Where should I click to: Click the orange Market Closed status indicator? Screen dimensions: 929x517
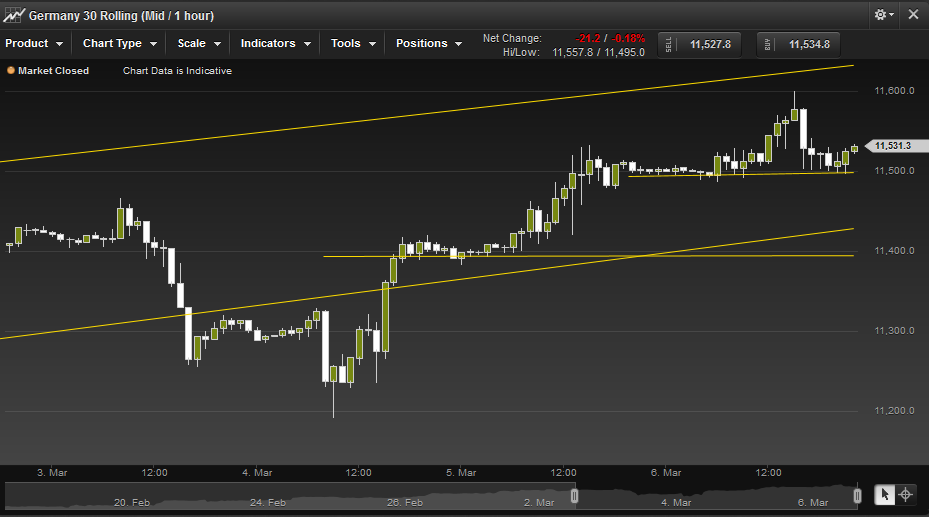click(11, 70)
